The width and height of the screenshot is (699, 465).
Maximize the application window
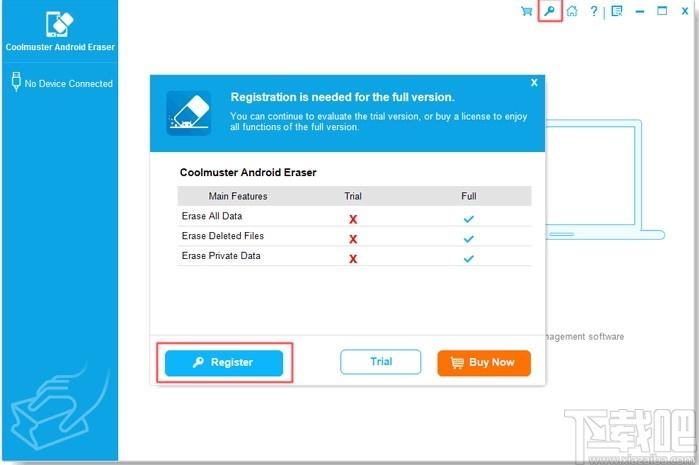coord(662,11)
